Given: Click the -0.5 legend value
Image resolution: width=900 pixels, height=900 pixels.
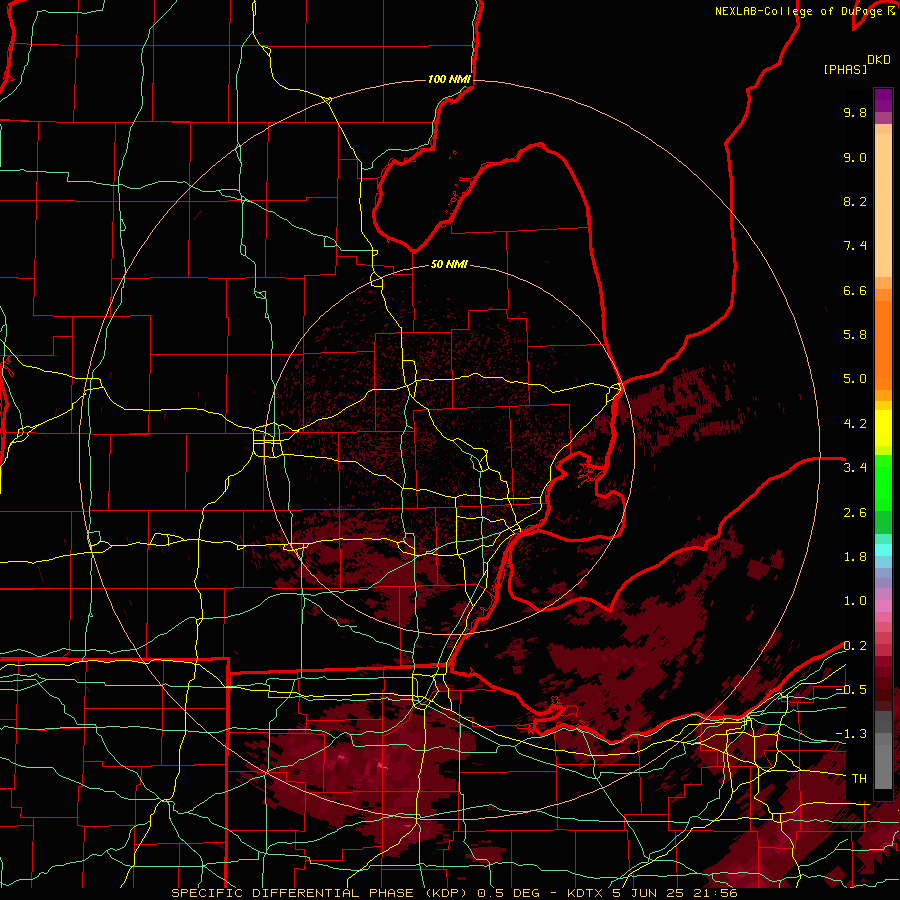Looking at the screenshot, I should 851,690.
